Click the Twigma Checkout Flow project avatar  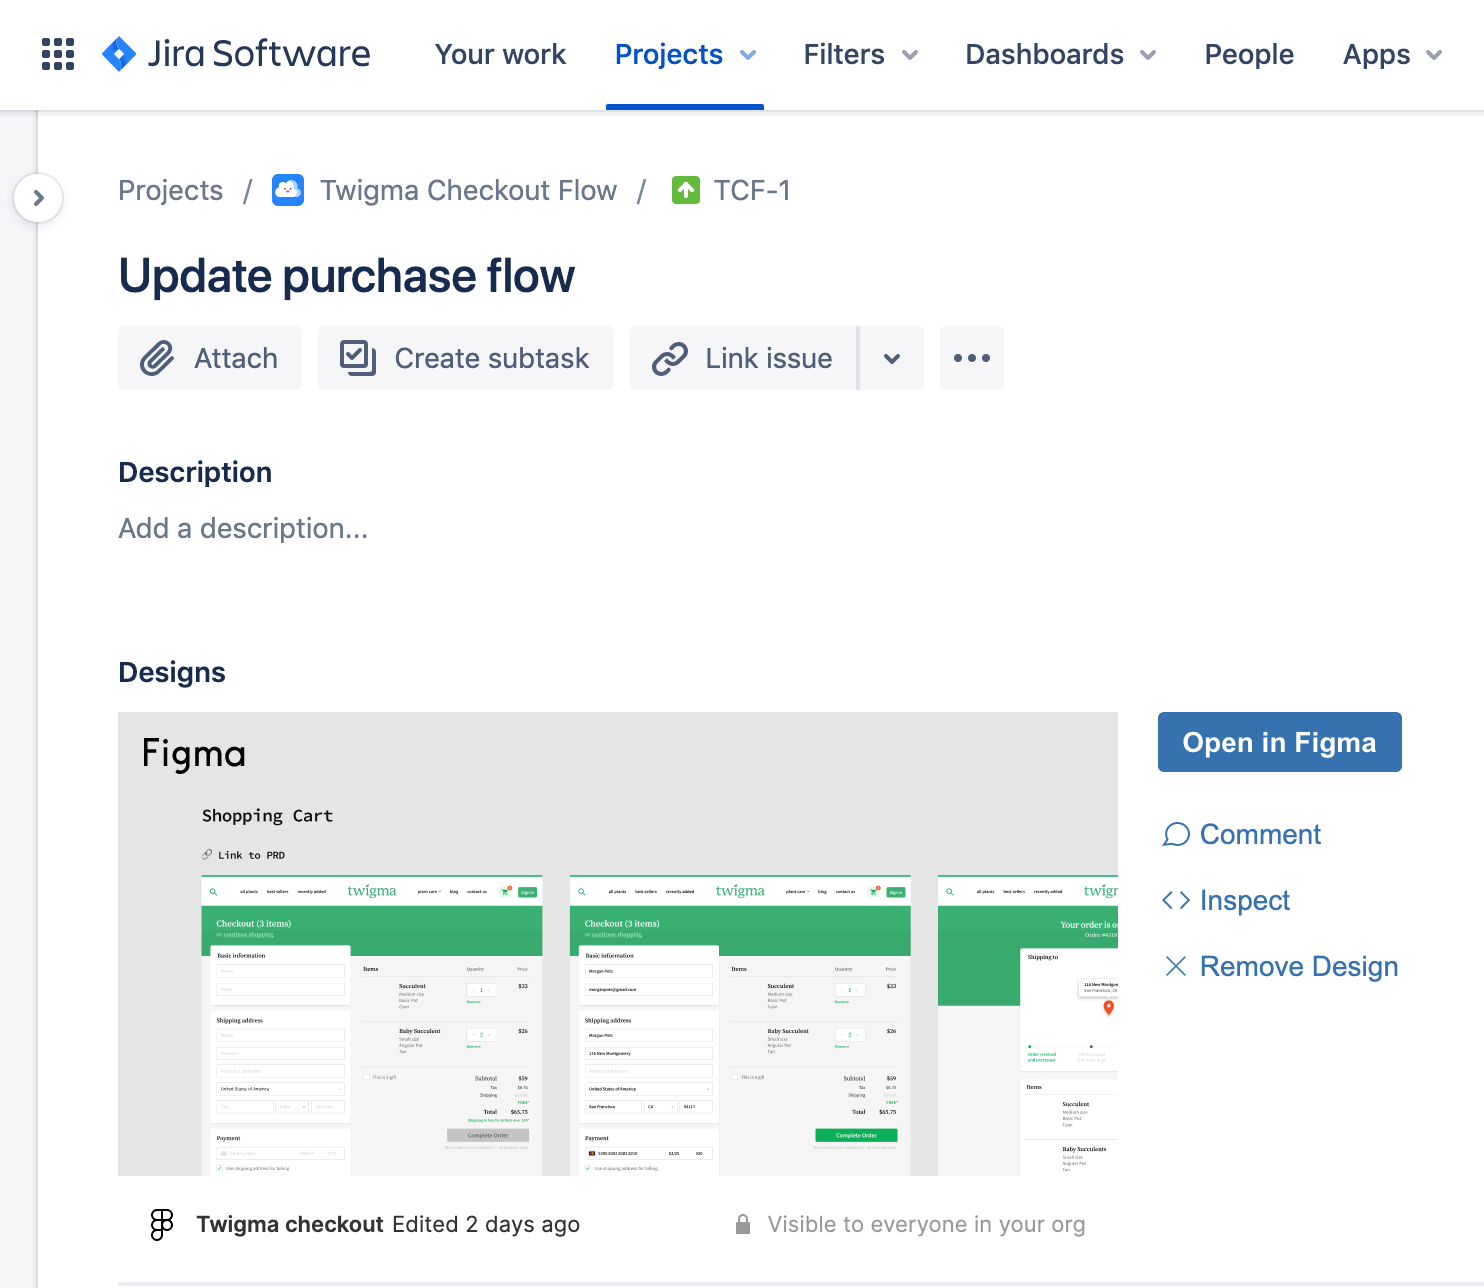click(287, 190)
